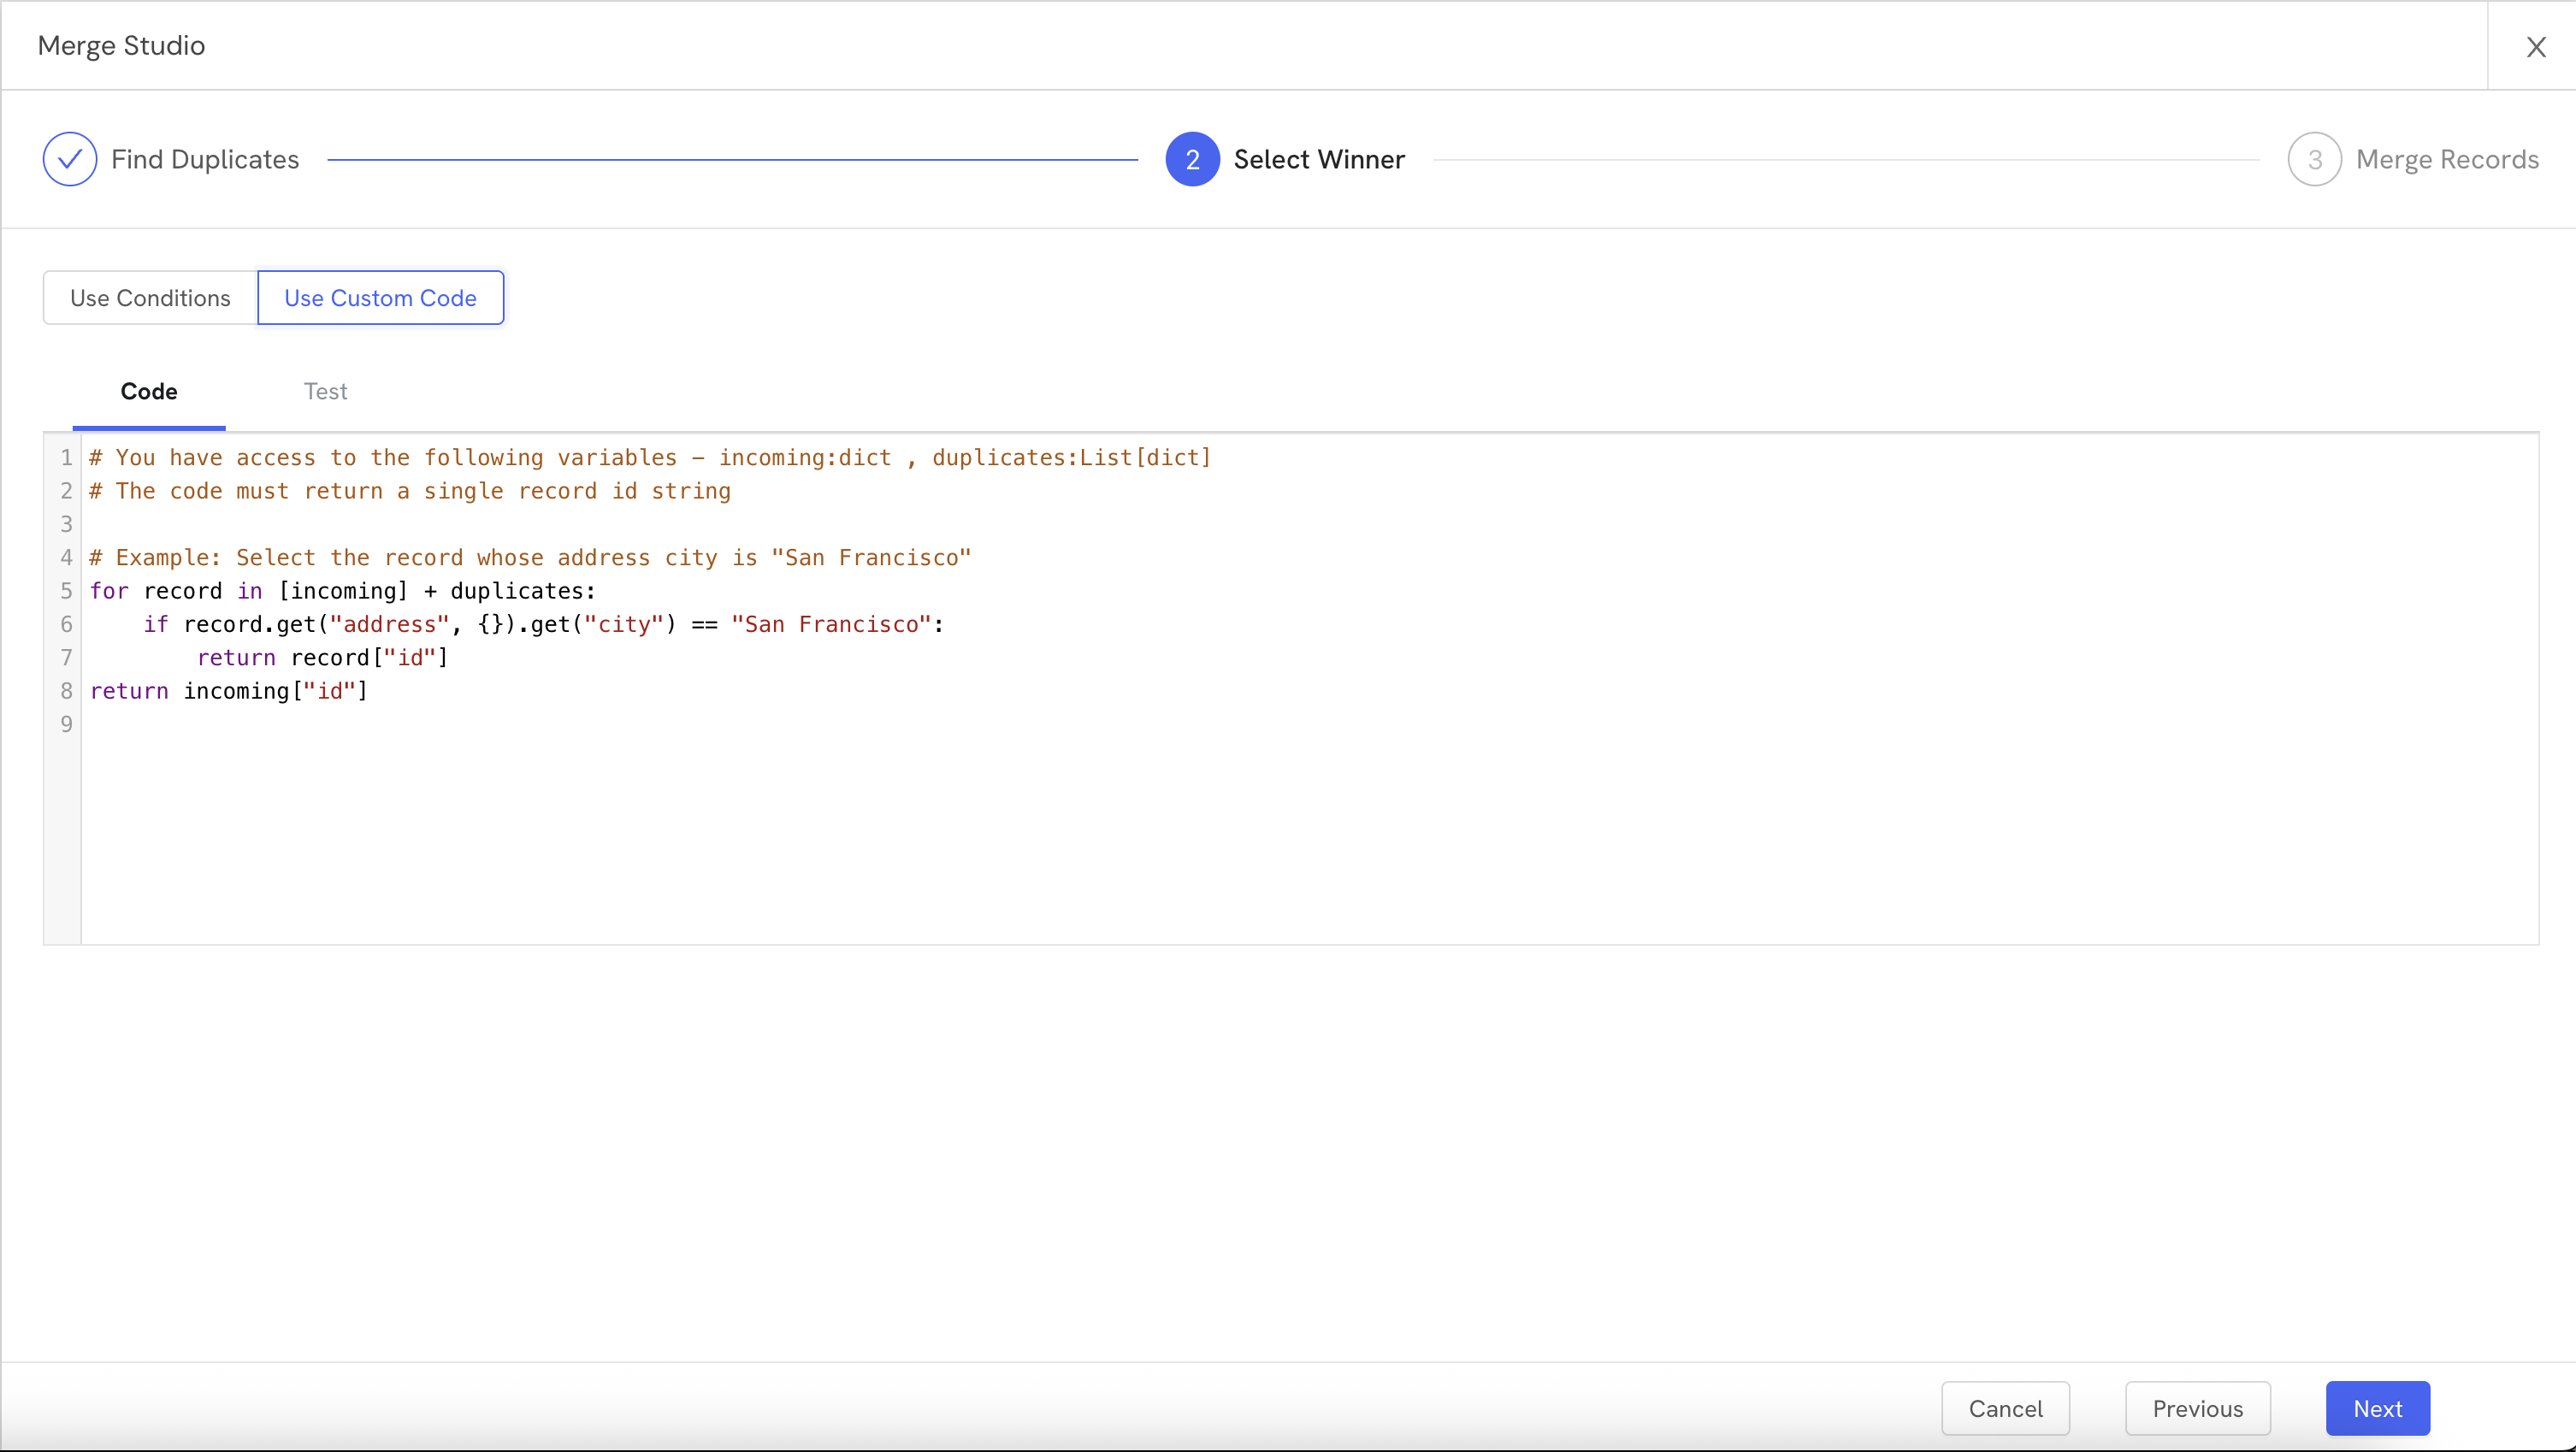Go back with the Previous button
The image size is (2576, 1452).
(2197, 1408)
